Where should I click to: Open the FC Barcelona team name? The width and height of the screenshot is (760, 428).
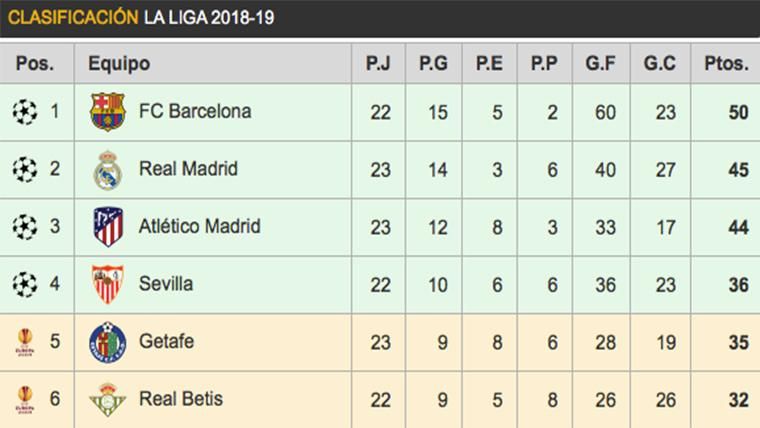pyautogui.click(x=194, y=111)
